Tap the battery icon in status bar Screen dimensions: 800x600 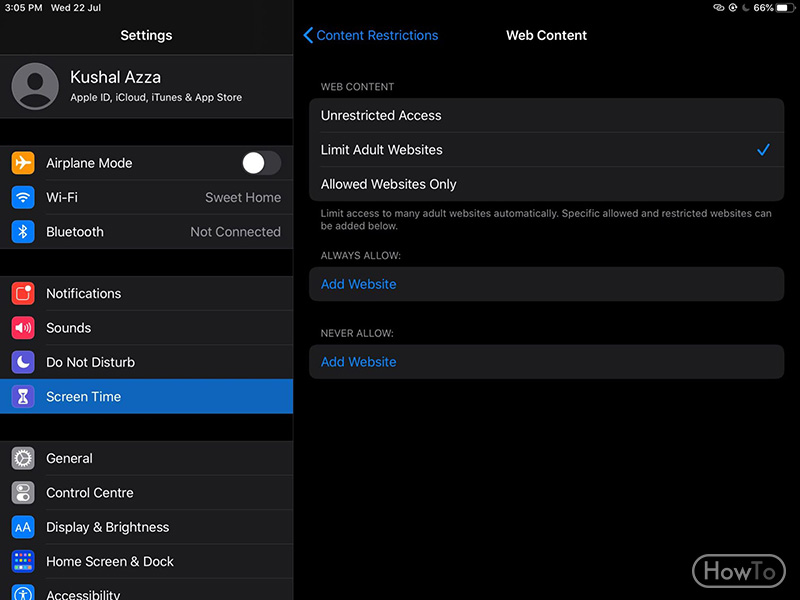[784, 8]
